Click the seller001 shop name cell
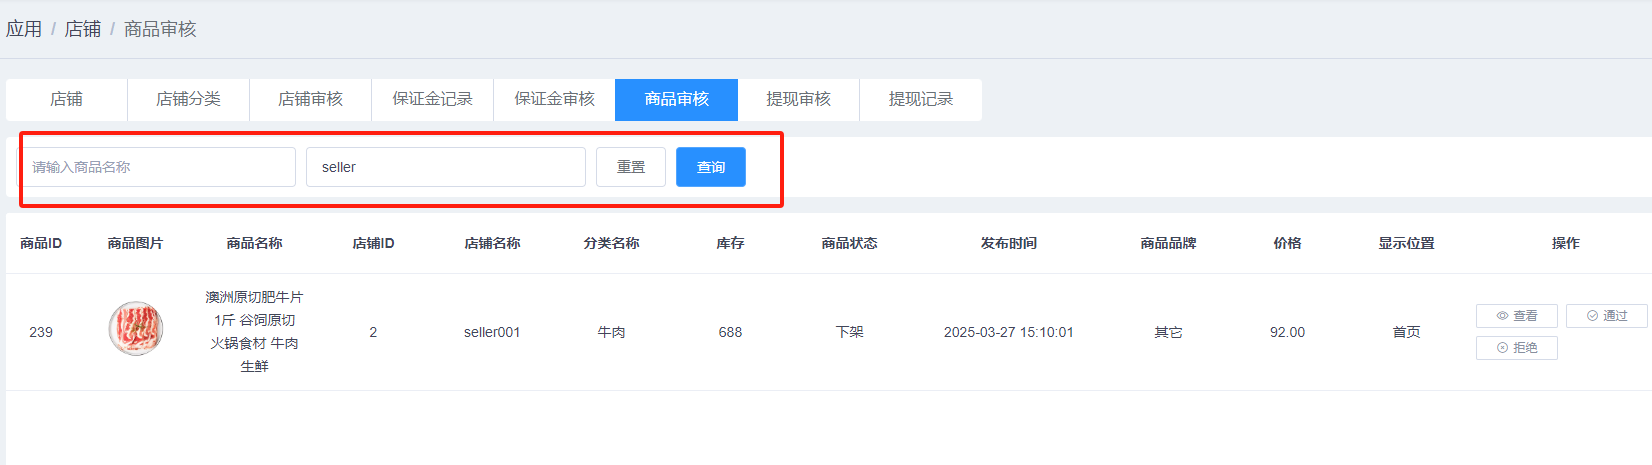The image size is (1652, 465). tap(492, 332)
